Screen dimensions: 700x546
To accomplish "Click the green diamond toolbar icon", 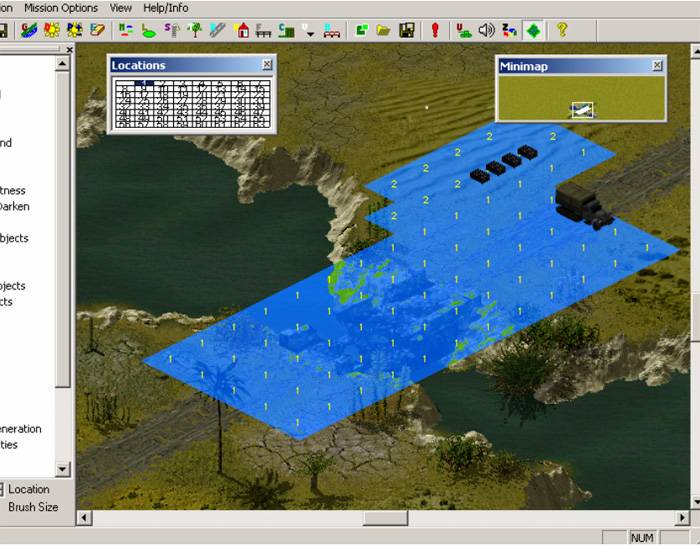I will (535, 30).
